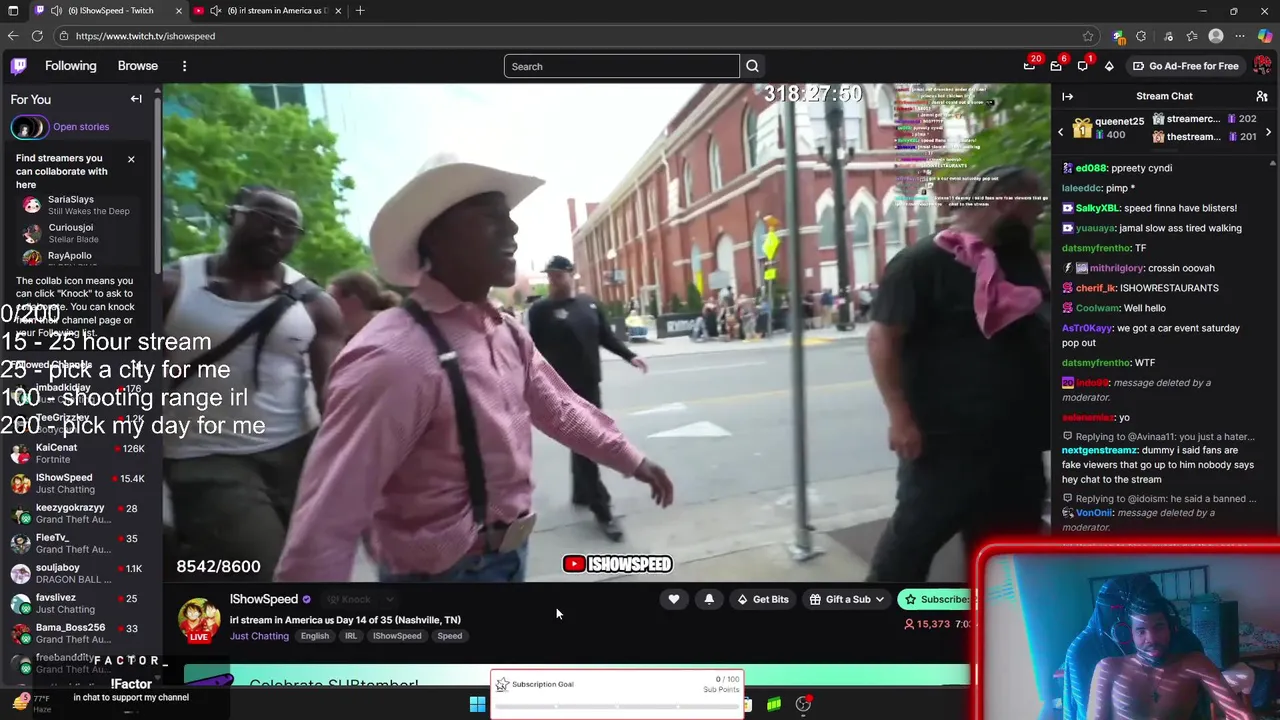Click the browser Back arrow
The width and height of the screenshot is (1280, 720).
pos(13,36)
